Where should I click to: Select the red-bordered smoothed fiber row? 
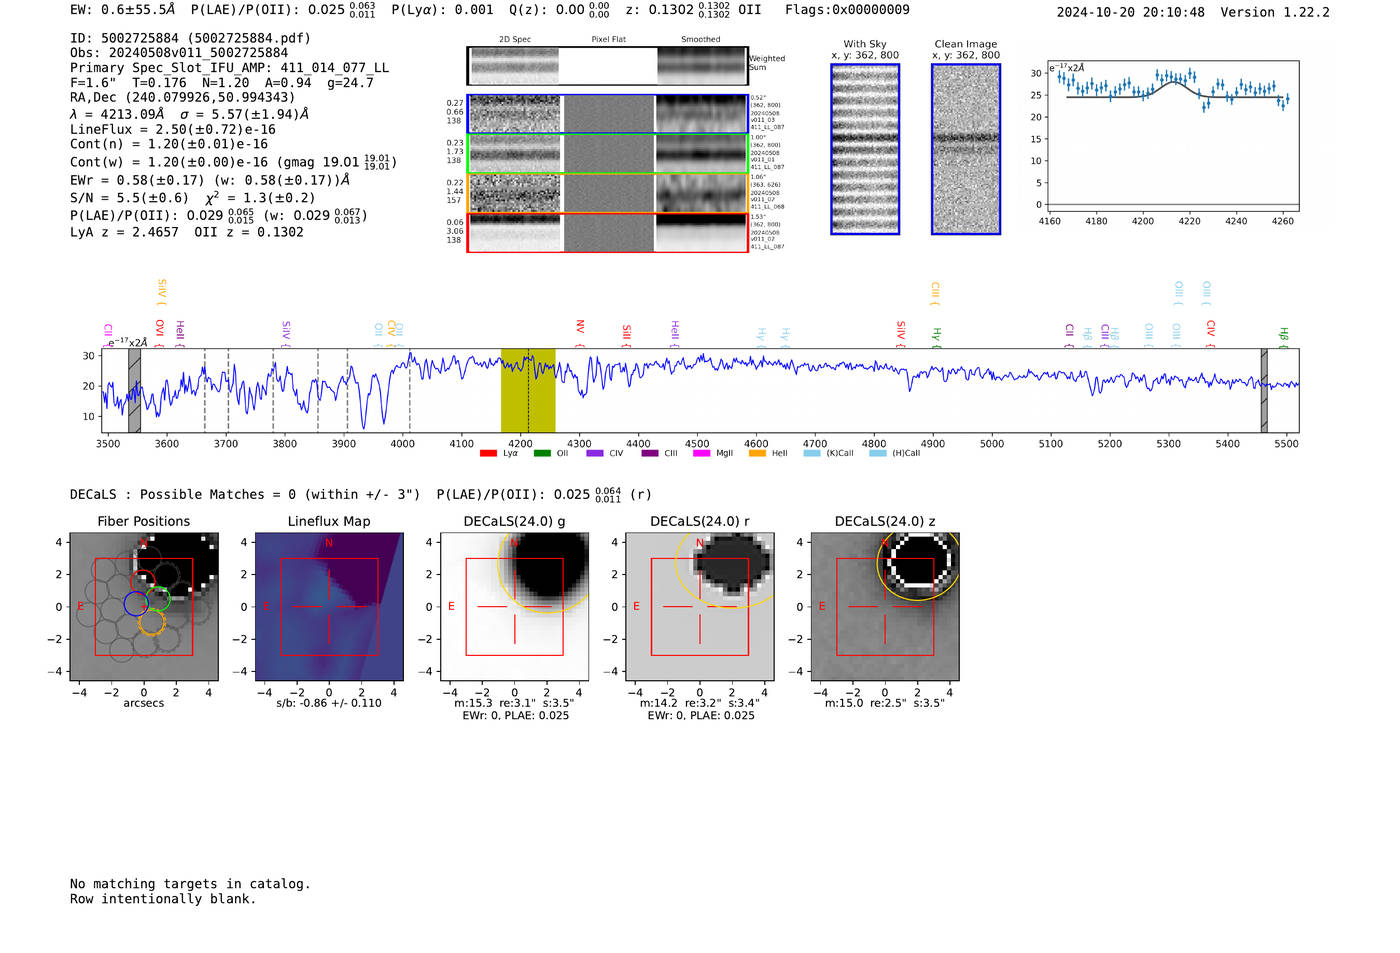coord(701,232)
